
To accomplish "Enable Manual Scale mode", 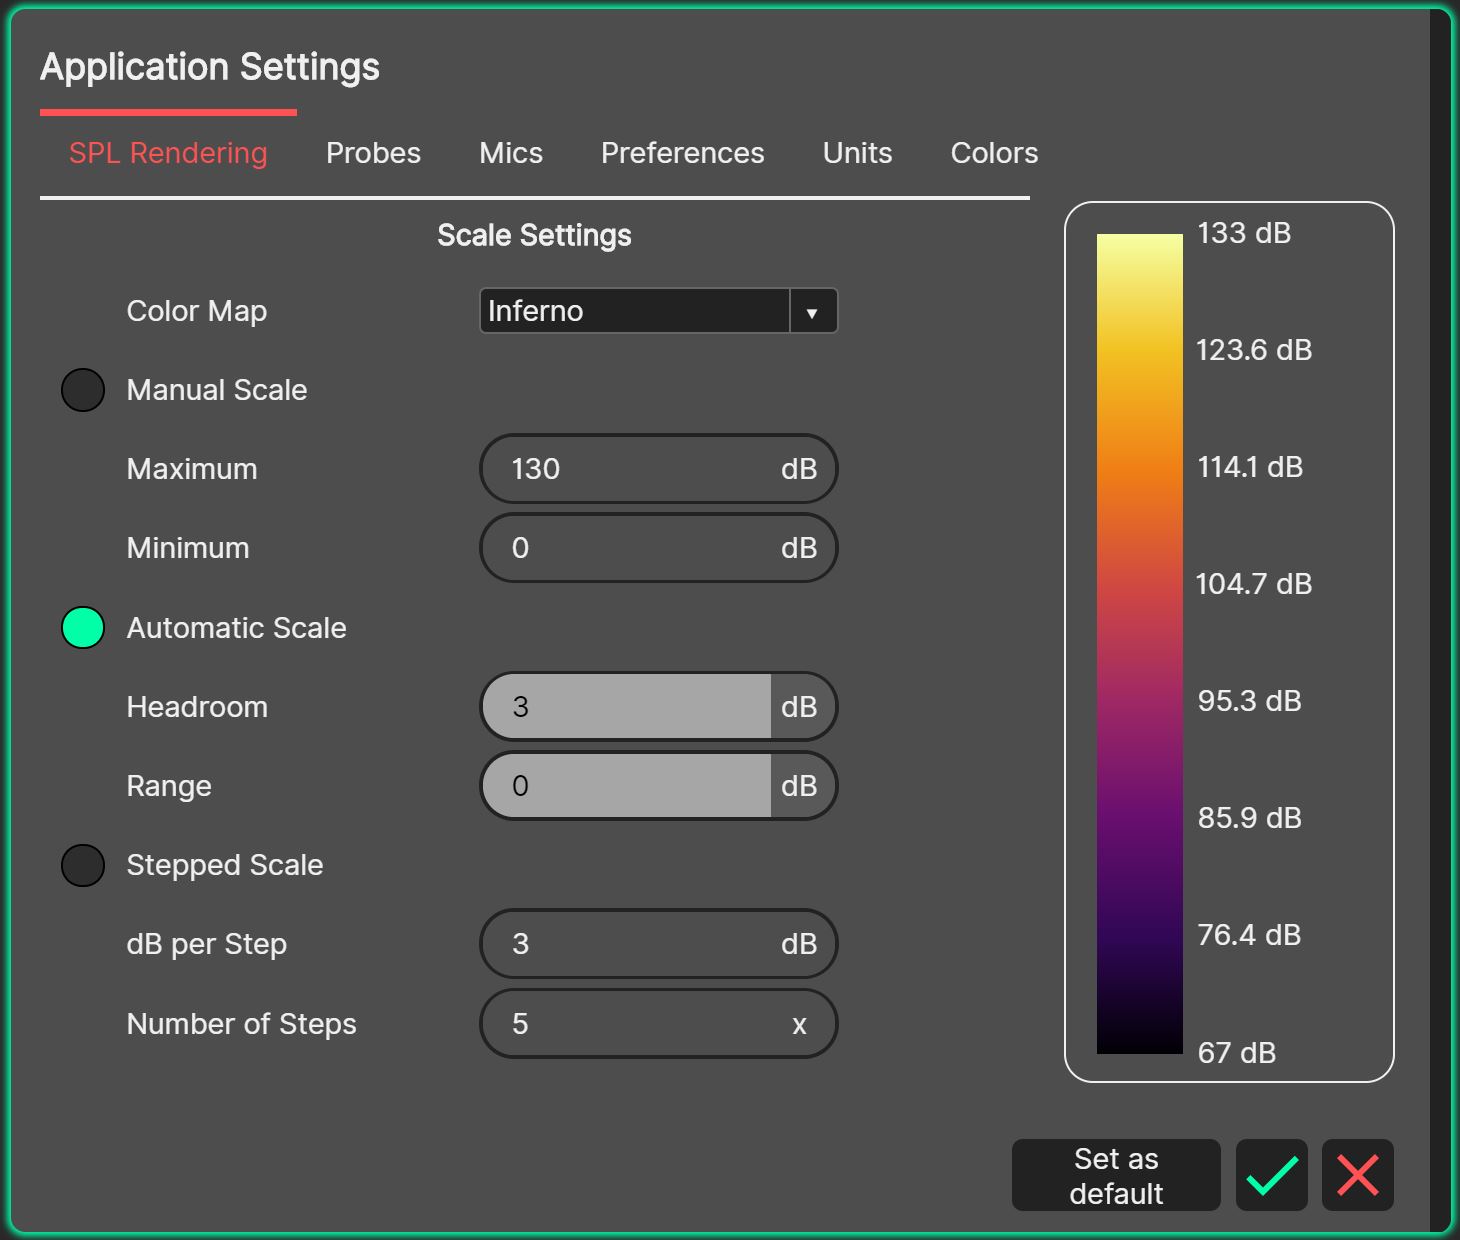I will pos(82,390).
